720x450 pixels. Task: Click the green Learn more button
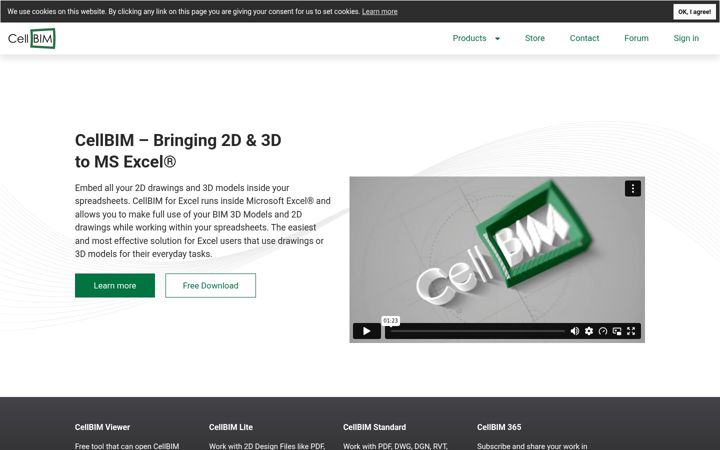point(115,286)
